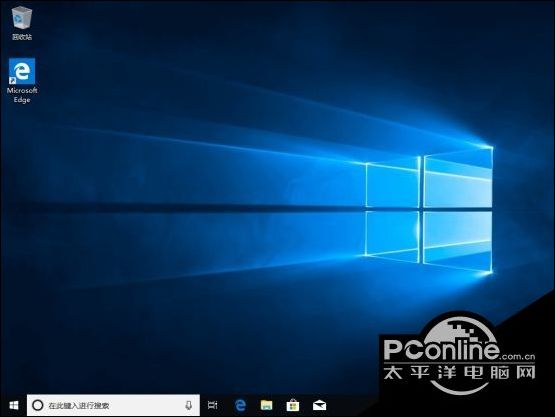This screenshot has height=417, width=555.
Task: Focus the taskbar search input field
Action: point(113,405)
